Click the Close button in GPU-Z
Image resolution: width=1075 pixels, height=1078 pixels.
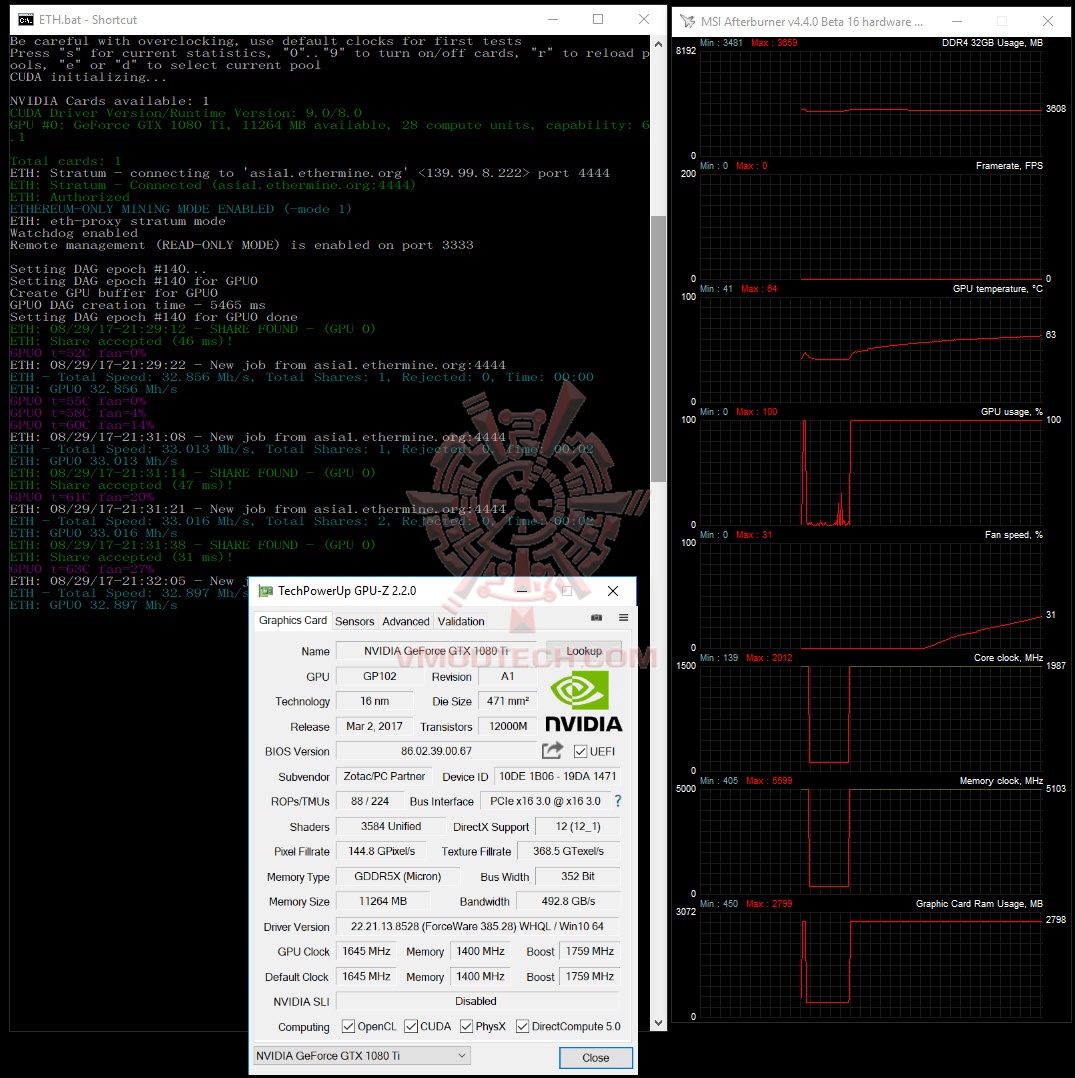595,1057
